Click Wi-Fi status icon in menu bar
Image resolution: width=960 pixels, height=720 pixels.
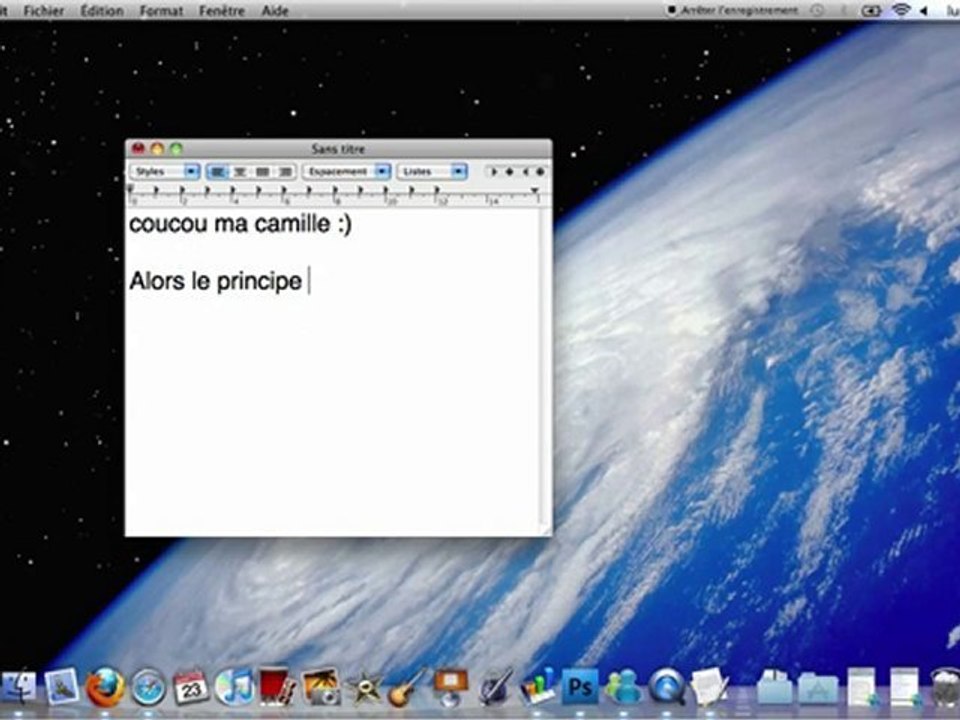click(901, 10)
